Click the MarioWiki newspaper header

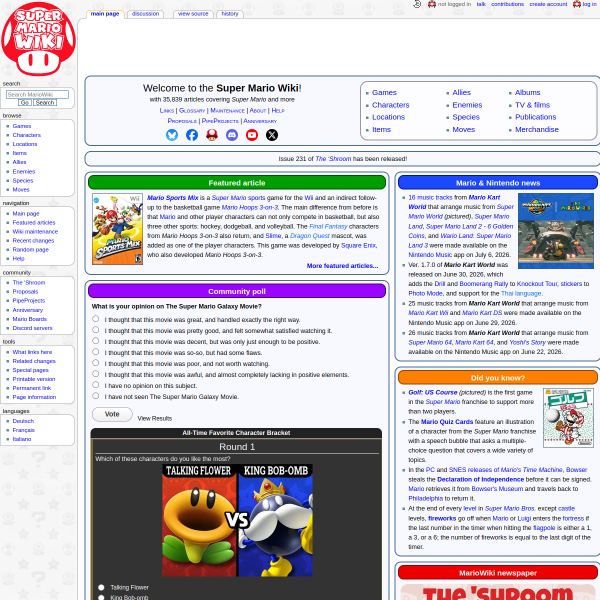pos(498,573)
